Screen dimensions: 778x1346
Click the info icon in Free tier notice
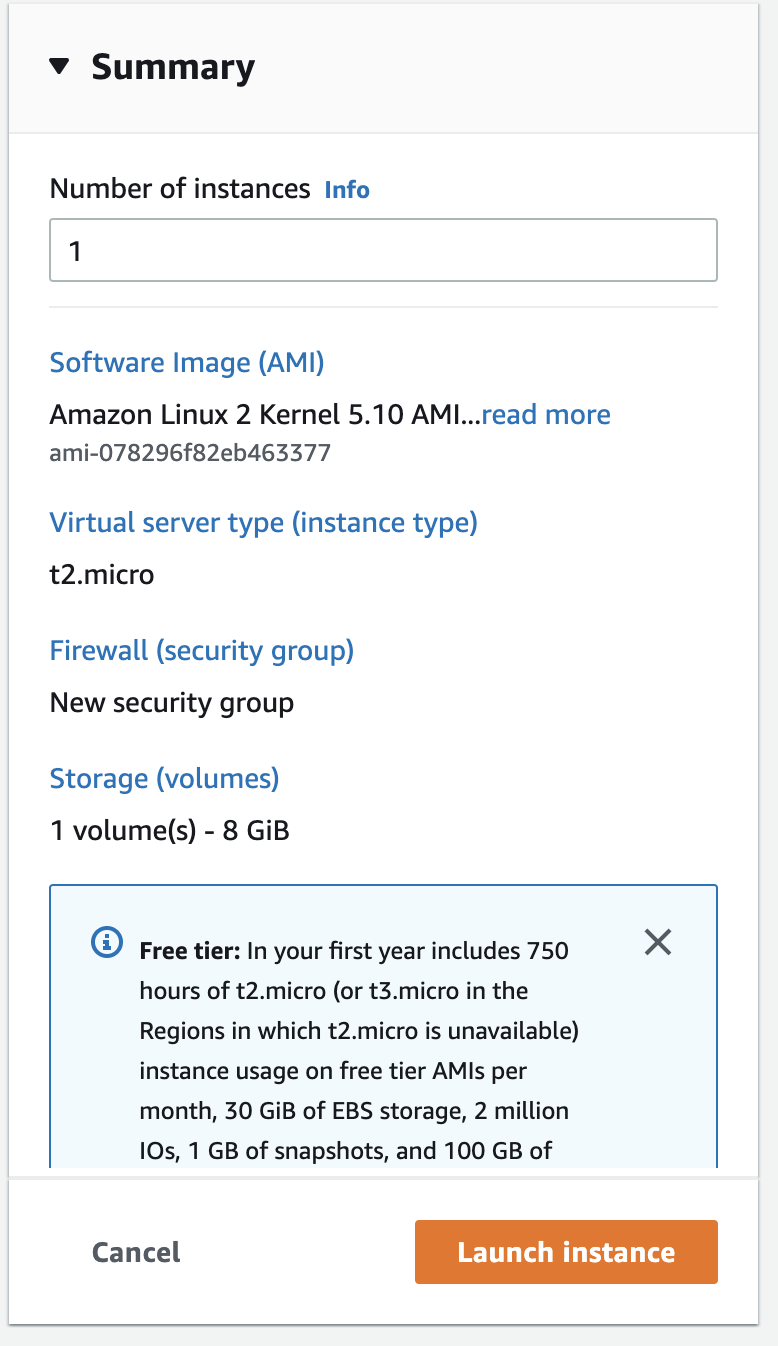point(107,942)
